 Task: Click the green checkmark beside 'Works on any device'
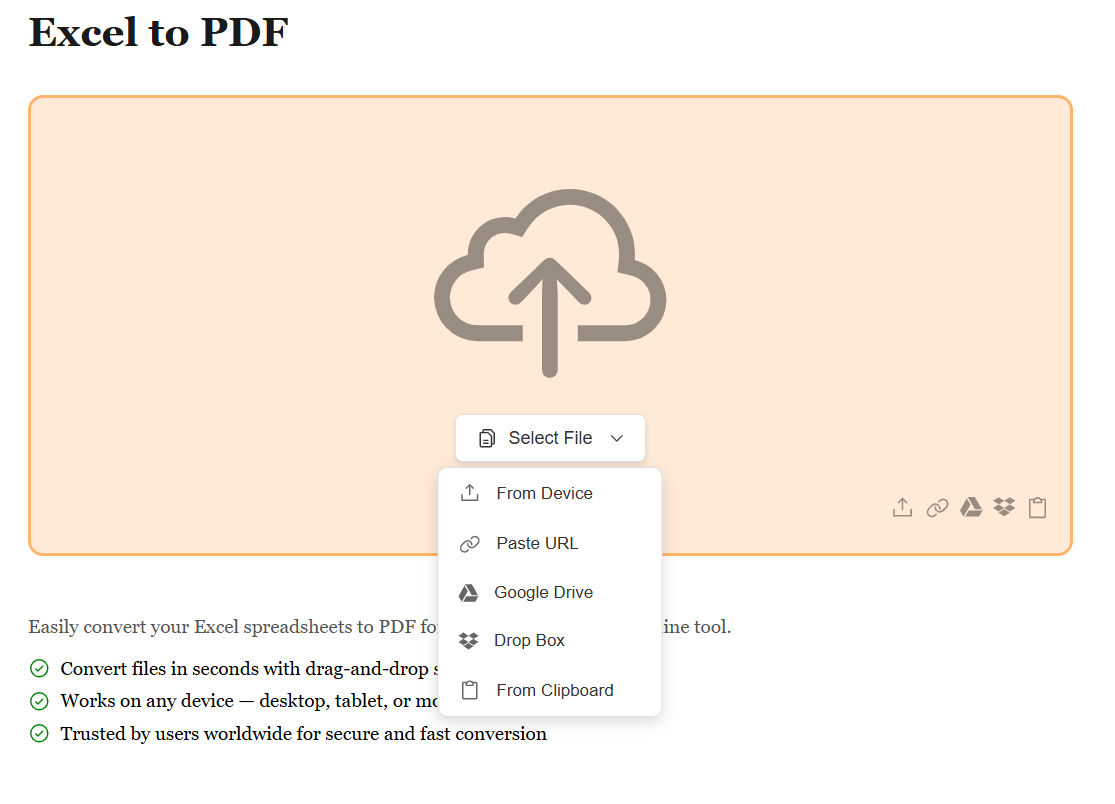click(39, 701)
